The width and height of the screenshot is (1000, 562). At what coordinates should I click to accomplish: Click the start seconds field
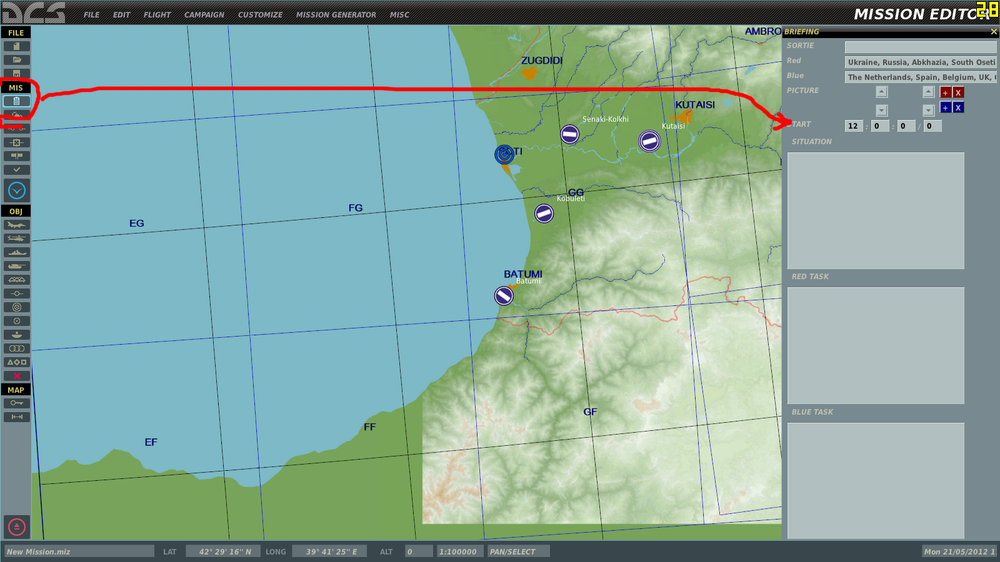click(906, 126)
